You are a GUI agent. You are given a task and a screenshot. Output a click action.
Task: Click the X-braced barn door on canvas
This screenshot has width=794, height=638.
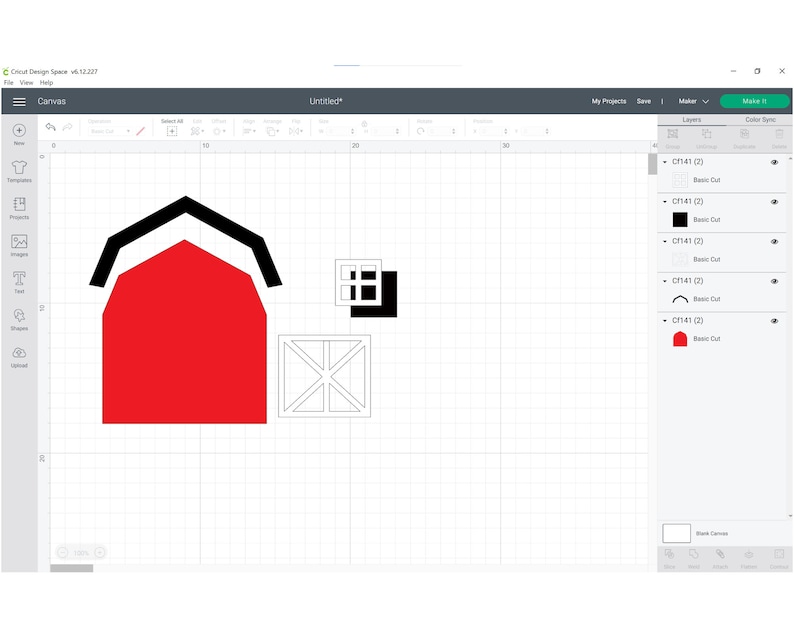(x=324, y=376)
